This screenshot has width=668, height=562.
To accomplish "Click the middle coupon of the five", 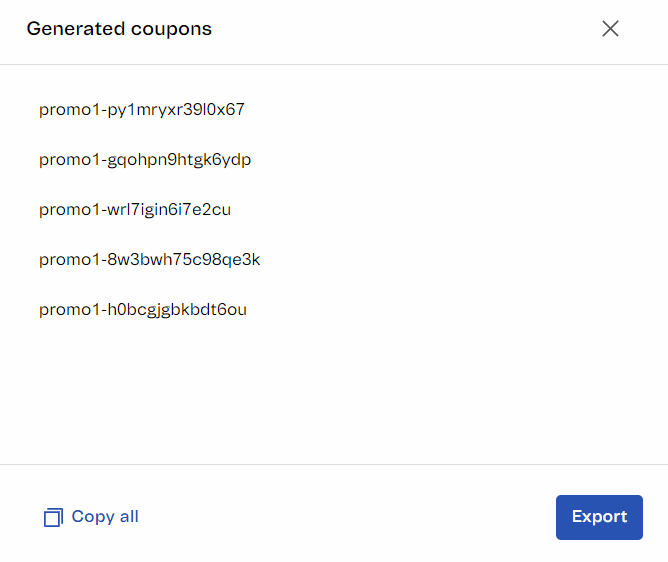I will (135, 210).
